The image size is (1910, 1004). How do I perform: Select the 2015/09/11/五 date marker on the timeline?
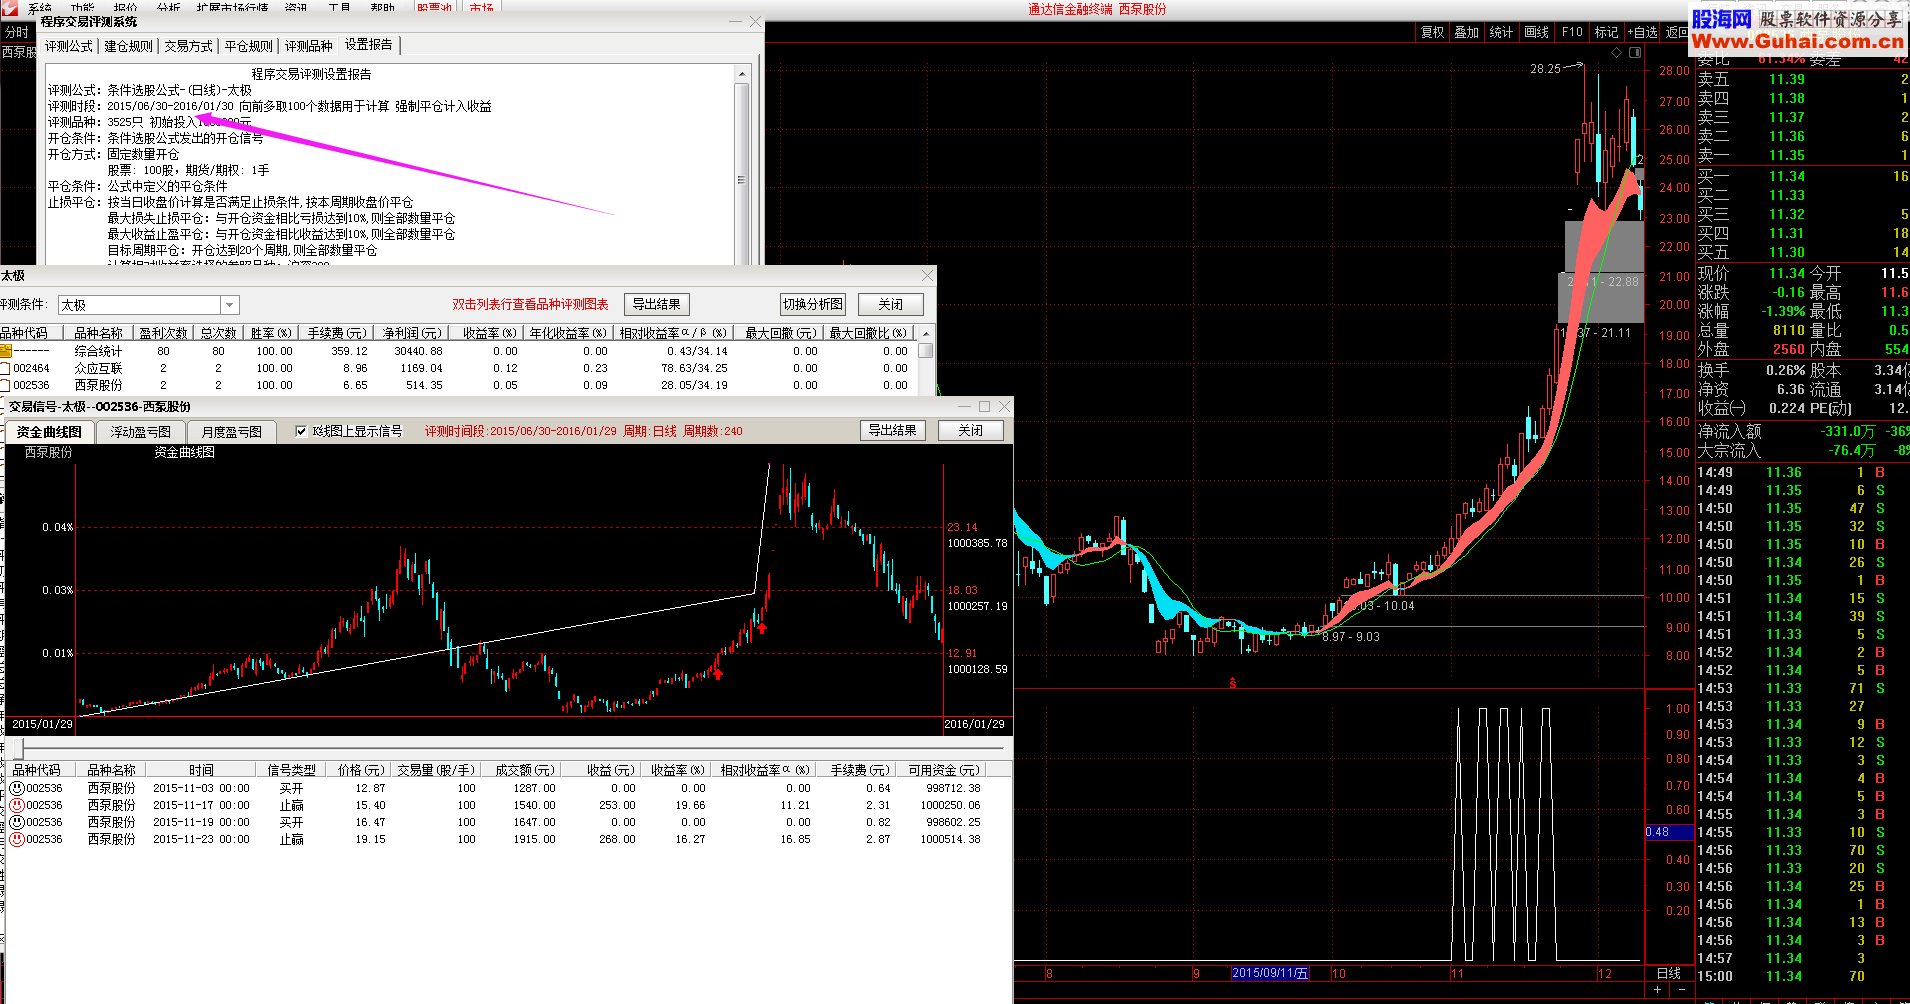[1269, 973]
